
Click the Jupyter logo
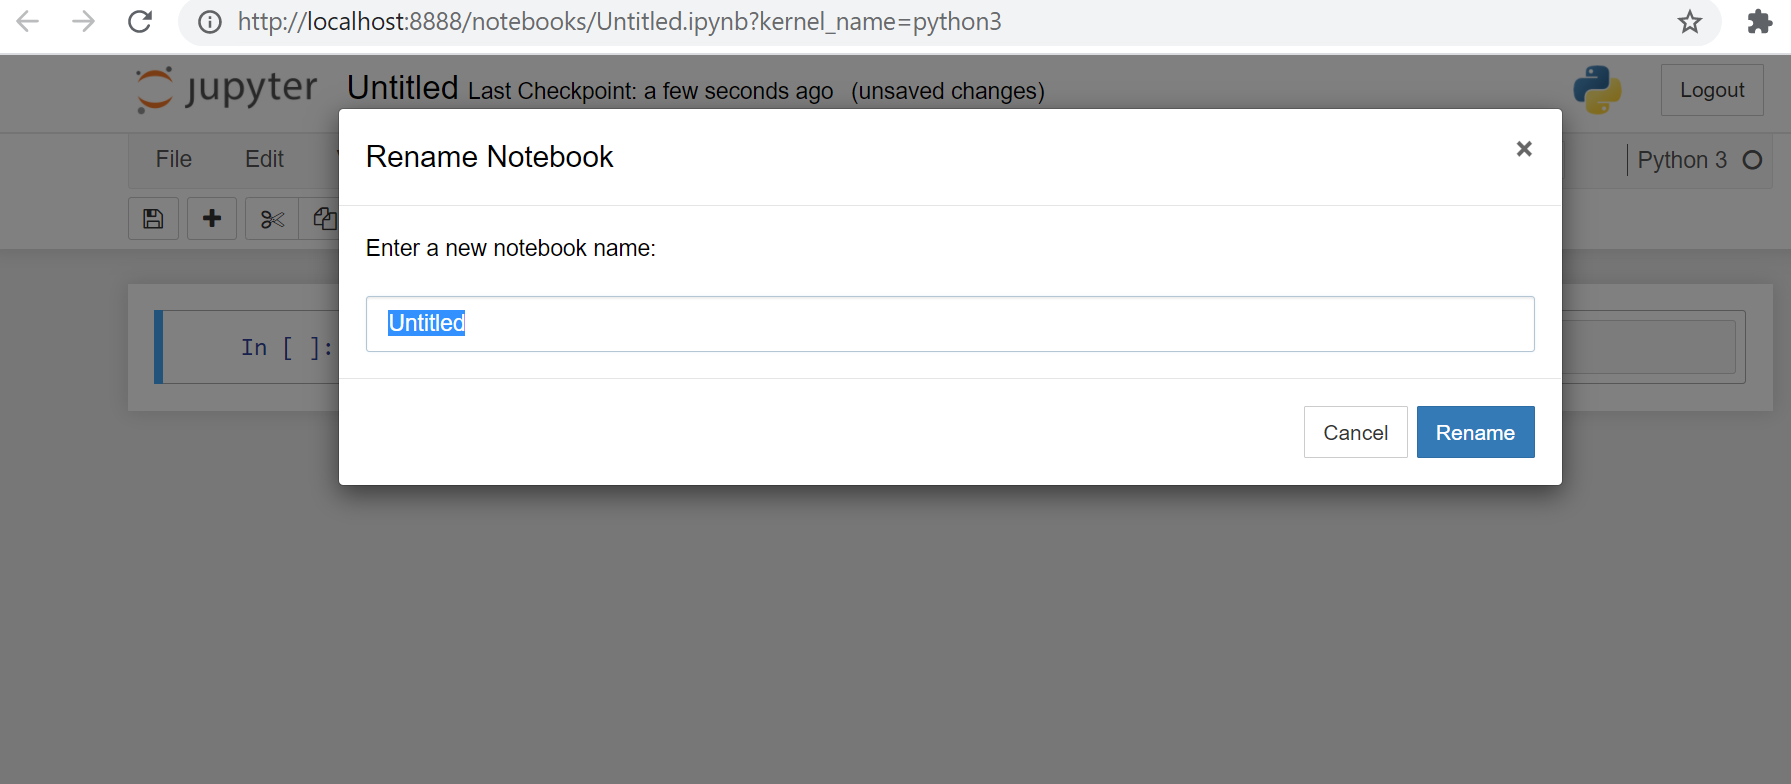click(227, 89)
